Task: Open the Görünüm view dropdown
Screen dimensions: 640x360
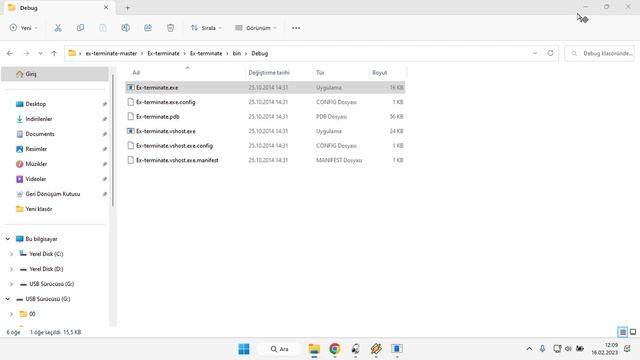Action: pyautogui.click(x=256, y=28)
